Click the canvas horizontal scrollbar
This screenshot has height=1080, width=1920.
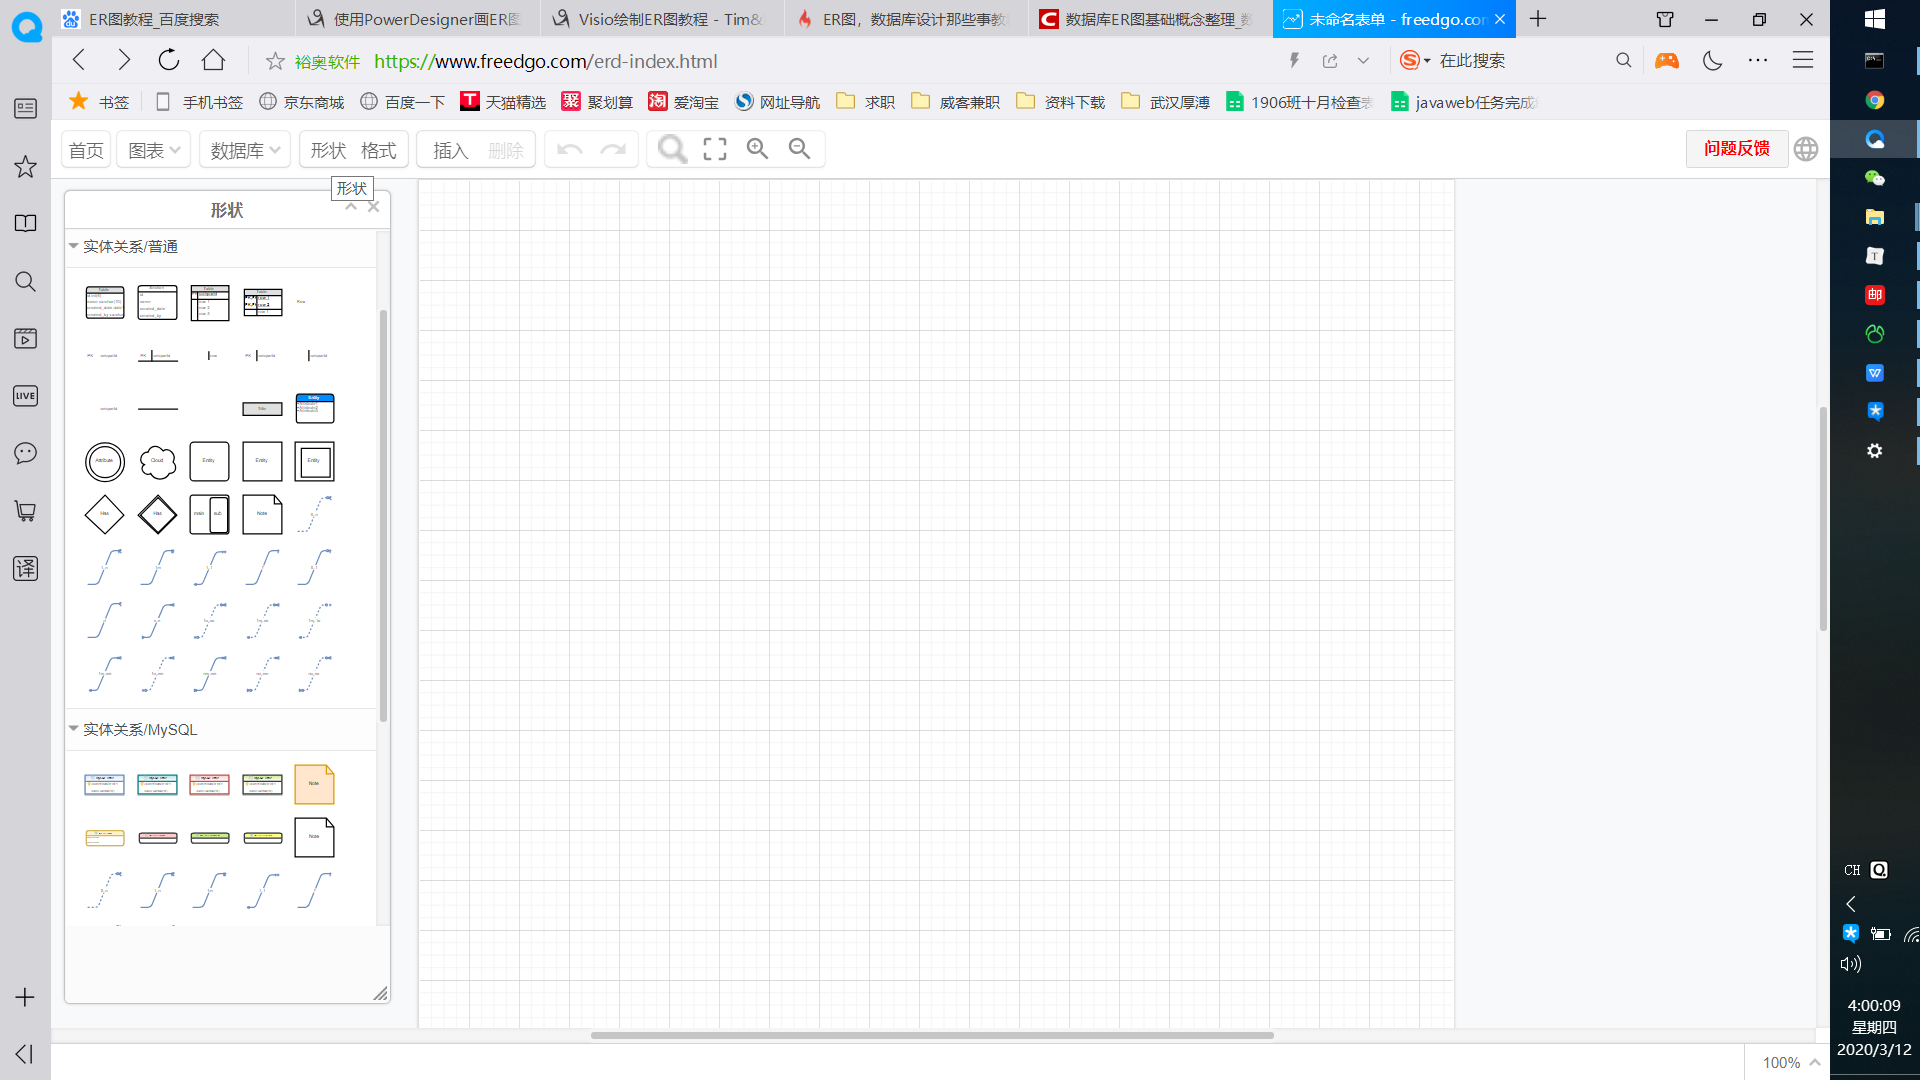931,1035
